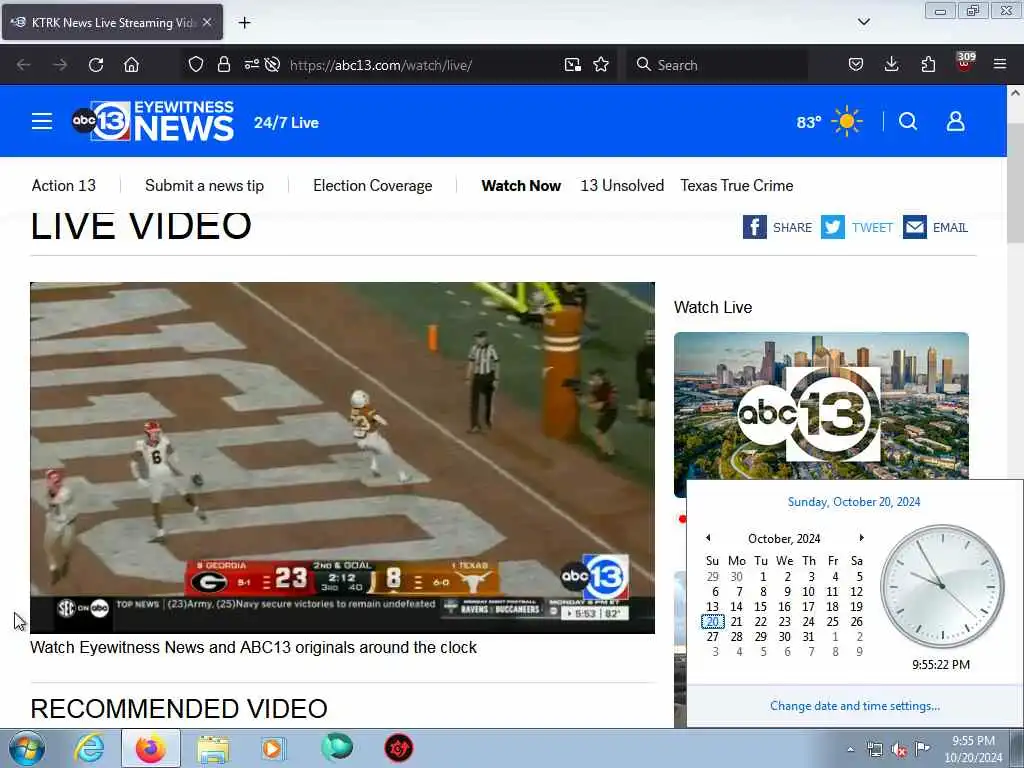Open Election Coverage navigation item
The image size is (1024, 768).
[372, 185]
